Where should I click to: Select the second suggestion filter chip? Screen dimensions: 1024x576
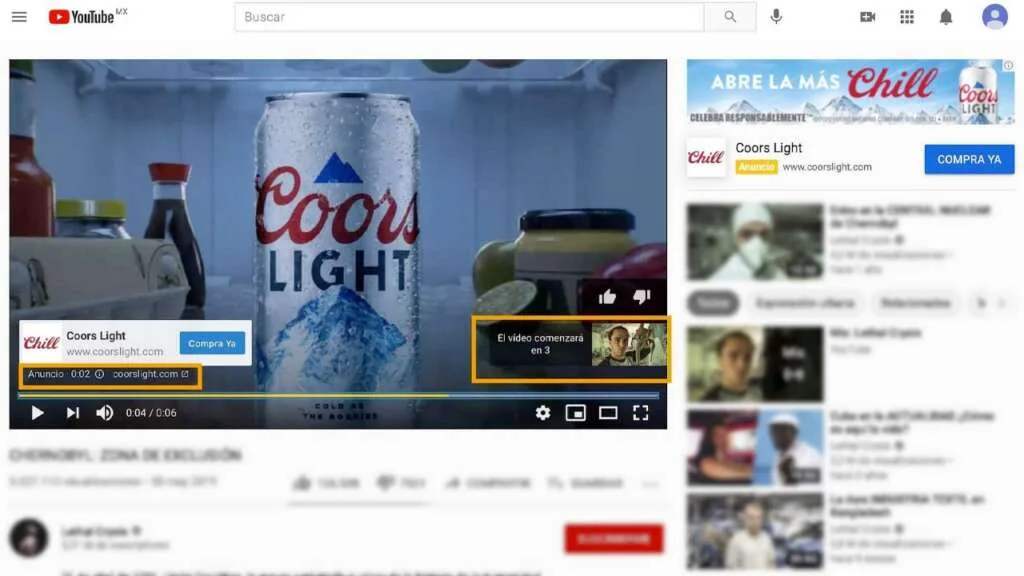click(805, 303)
